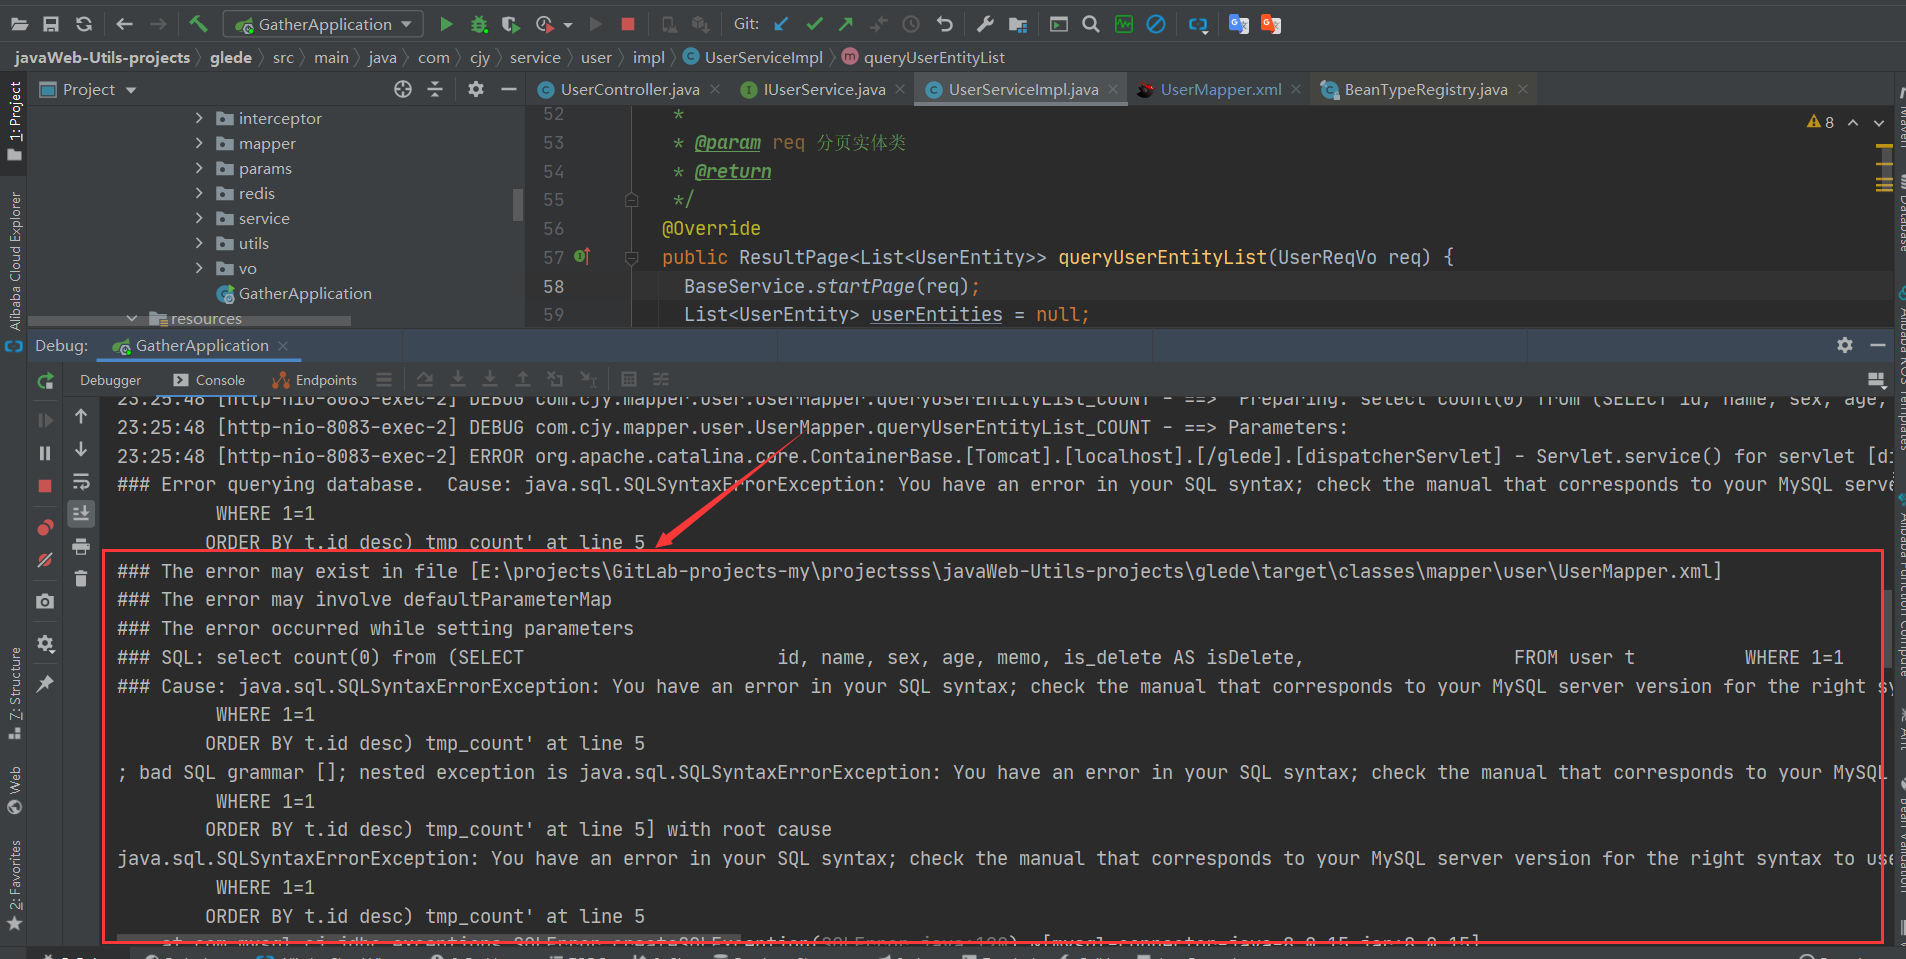Viewport: 1906px width, 959px height.
Task: Toggle the pin tab icon in Debug panel
Action: tap(45, 684)
